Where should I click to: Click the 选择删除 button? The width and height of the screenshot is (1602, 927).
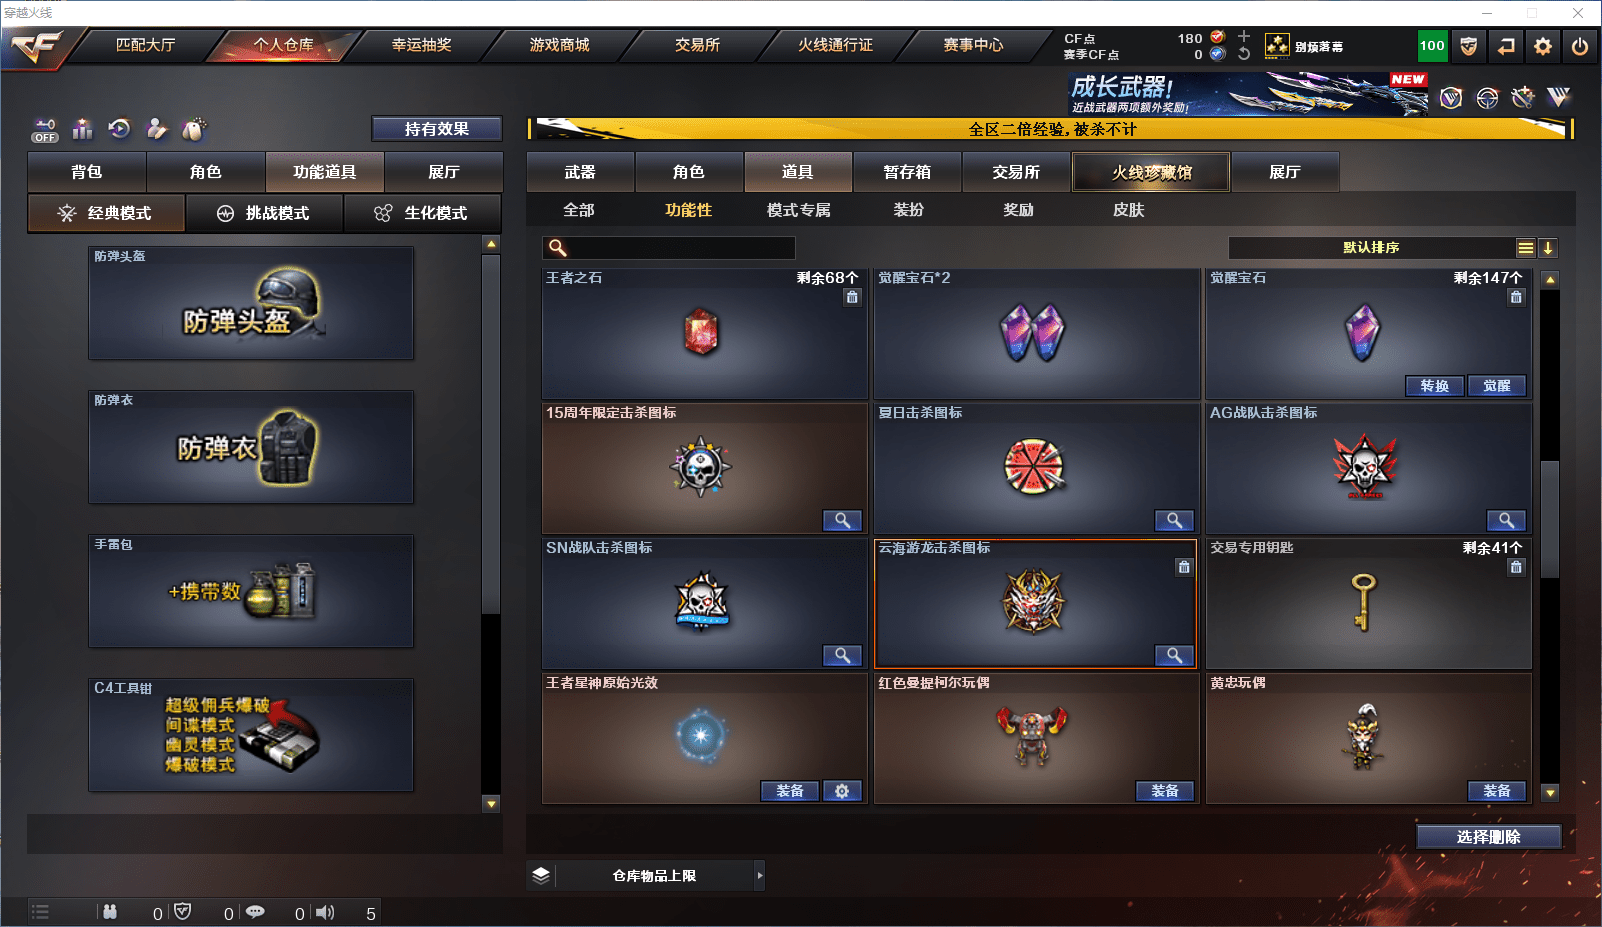click(x=1488, y=837)
